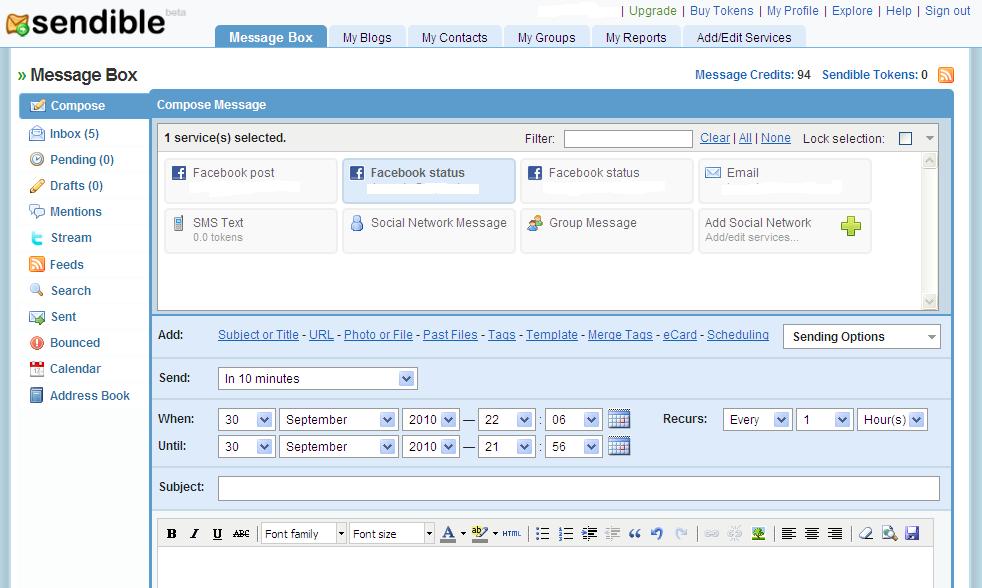This screenshot has width=982, height=588.
Task: Tick the Lock selection checkbox
Action: [905, 138]
